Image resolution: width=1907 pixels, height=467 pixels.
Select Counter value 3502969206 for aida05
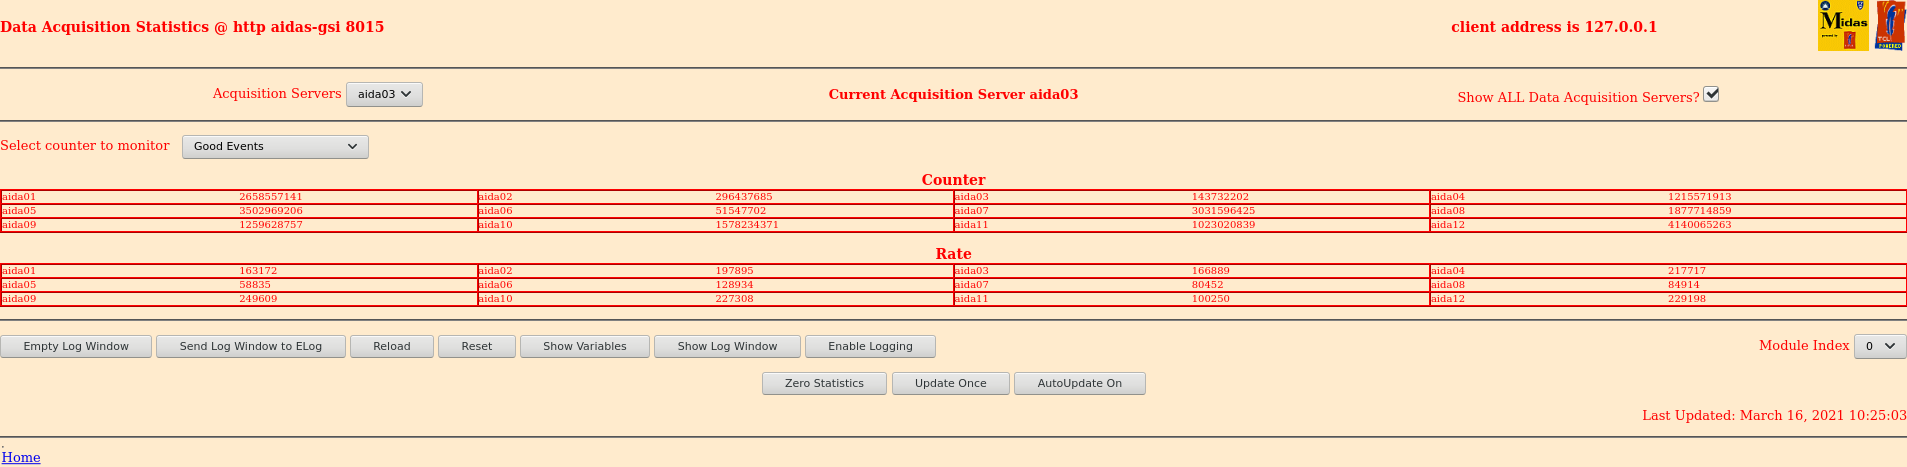tap(271, 211)
